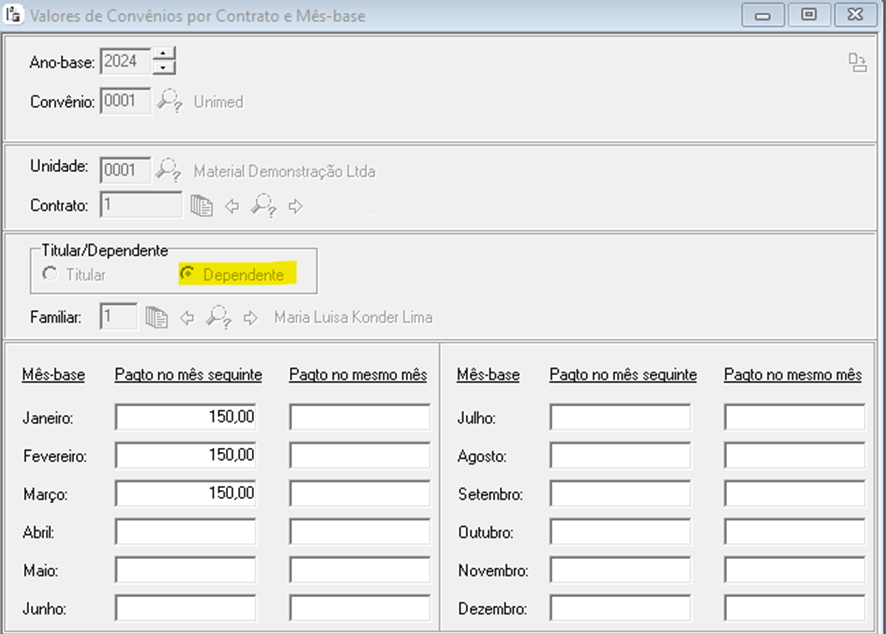Go to previous Contrato with left arrow
The height and width of the screenshot is (634, 886).
point(232,207)
